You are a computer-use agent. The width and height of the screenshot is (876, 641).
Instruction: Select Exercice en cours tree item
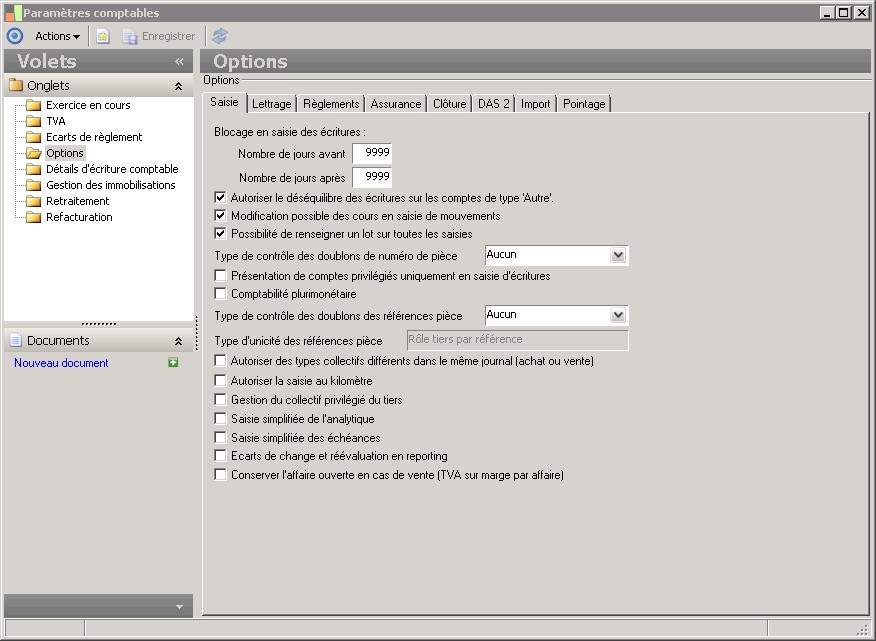88,105
